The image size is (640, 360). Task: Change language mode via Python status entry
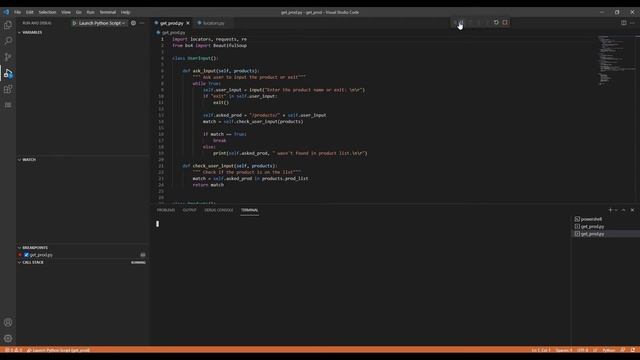(x=609, y=350)
